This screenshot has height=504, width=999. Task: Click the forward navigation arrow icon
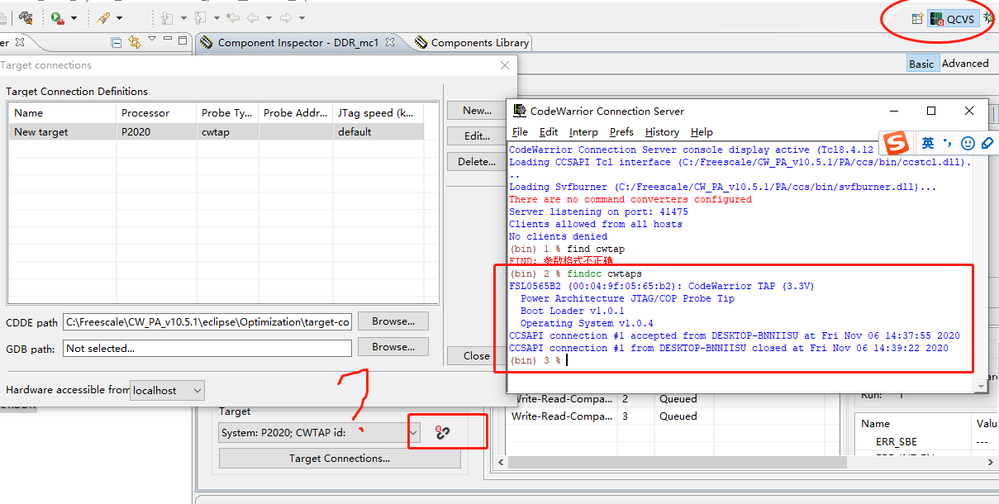tap(286, 18)
